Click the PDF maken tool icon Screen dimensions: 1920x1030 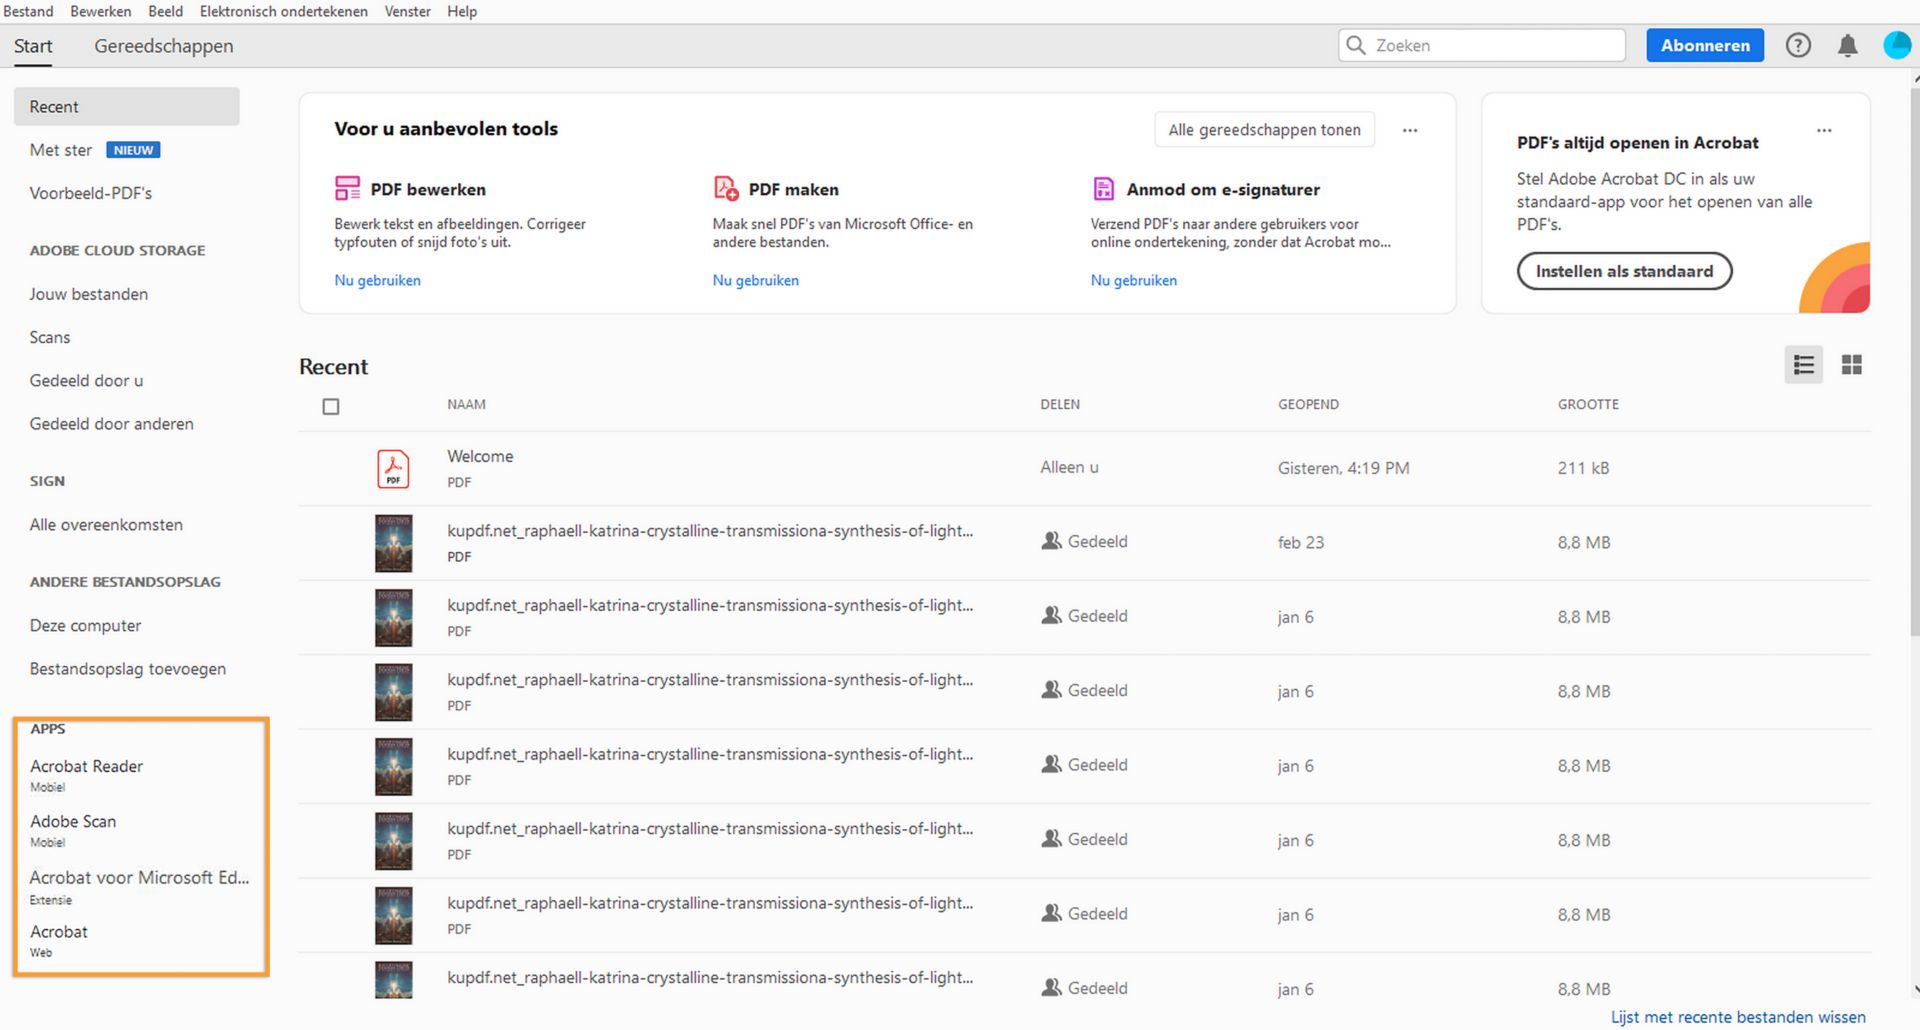[x=726, y=188]
